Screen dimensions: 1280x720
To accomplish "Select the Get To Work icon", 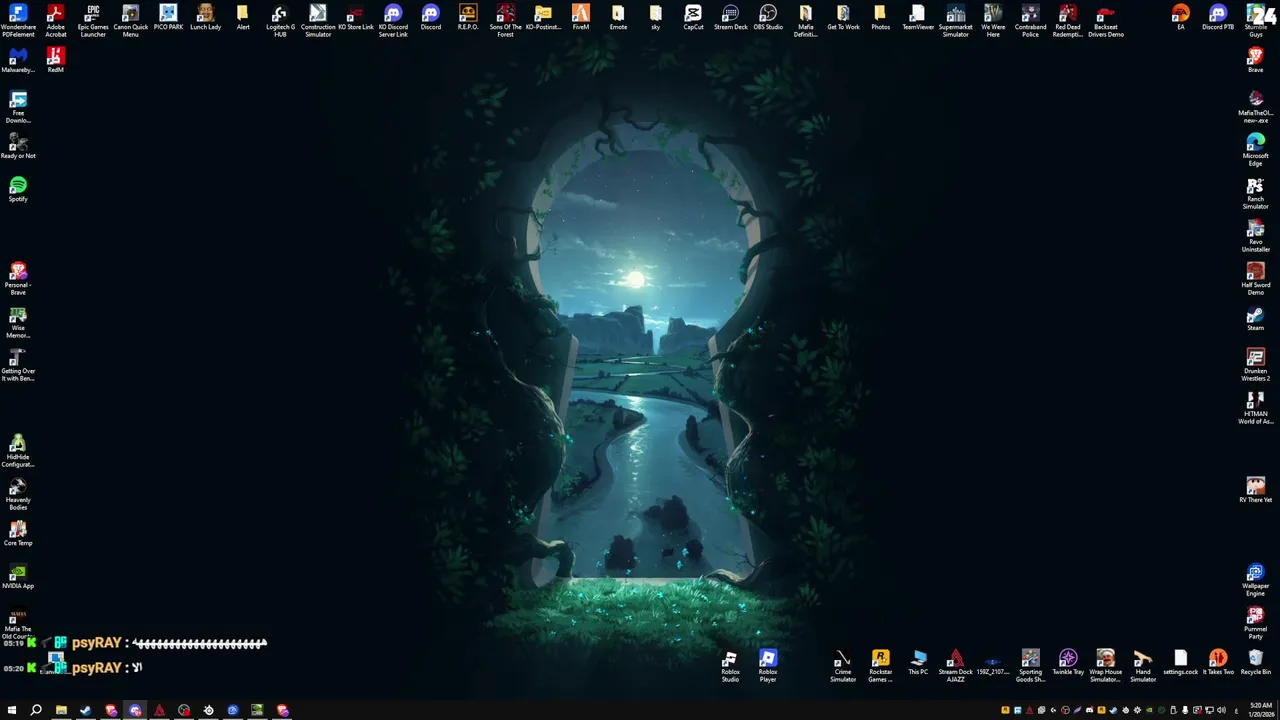I will (843, 18).
